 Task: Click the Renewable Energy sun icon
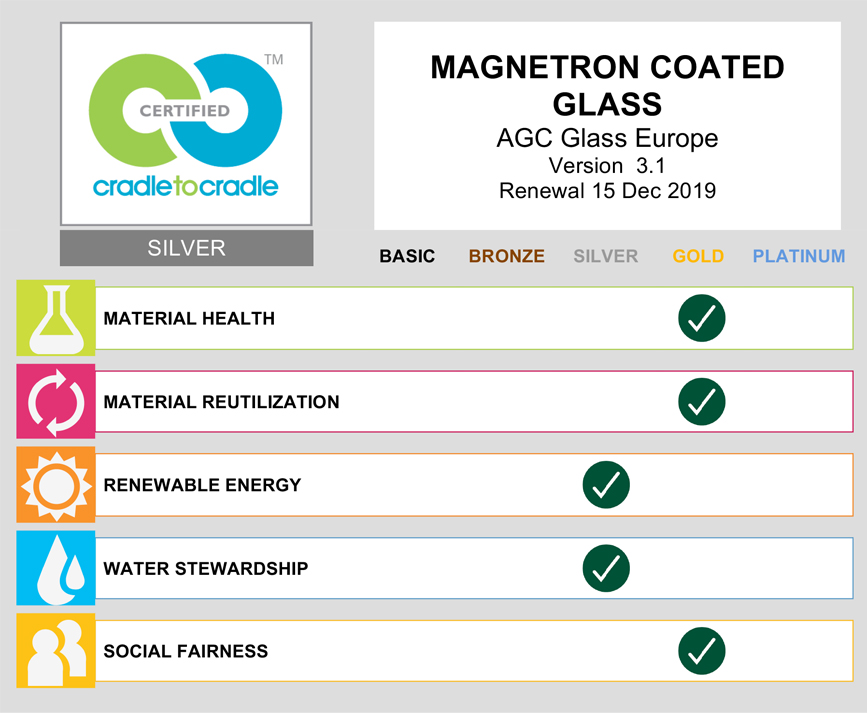(x=56, y=485)
